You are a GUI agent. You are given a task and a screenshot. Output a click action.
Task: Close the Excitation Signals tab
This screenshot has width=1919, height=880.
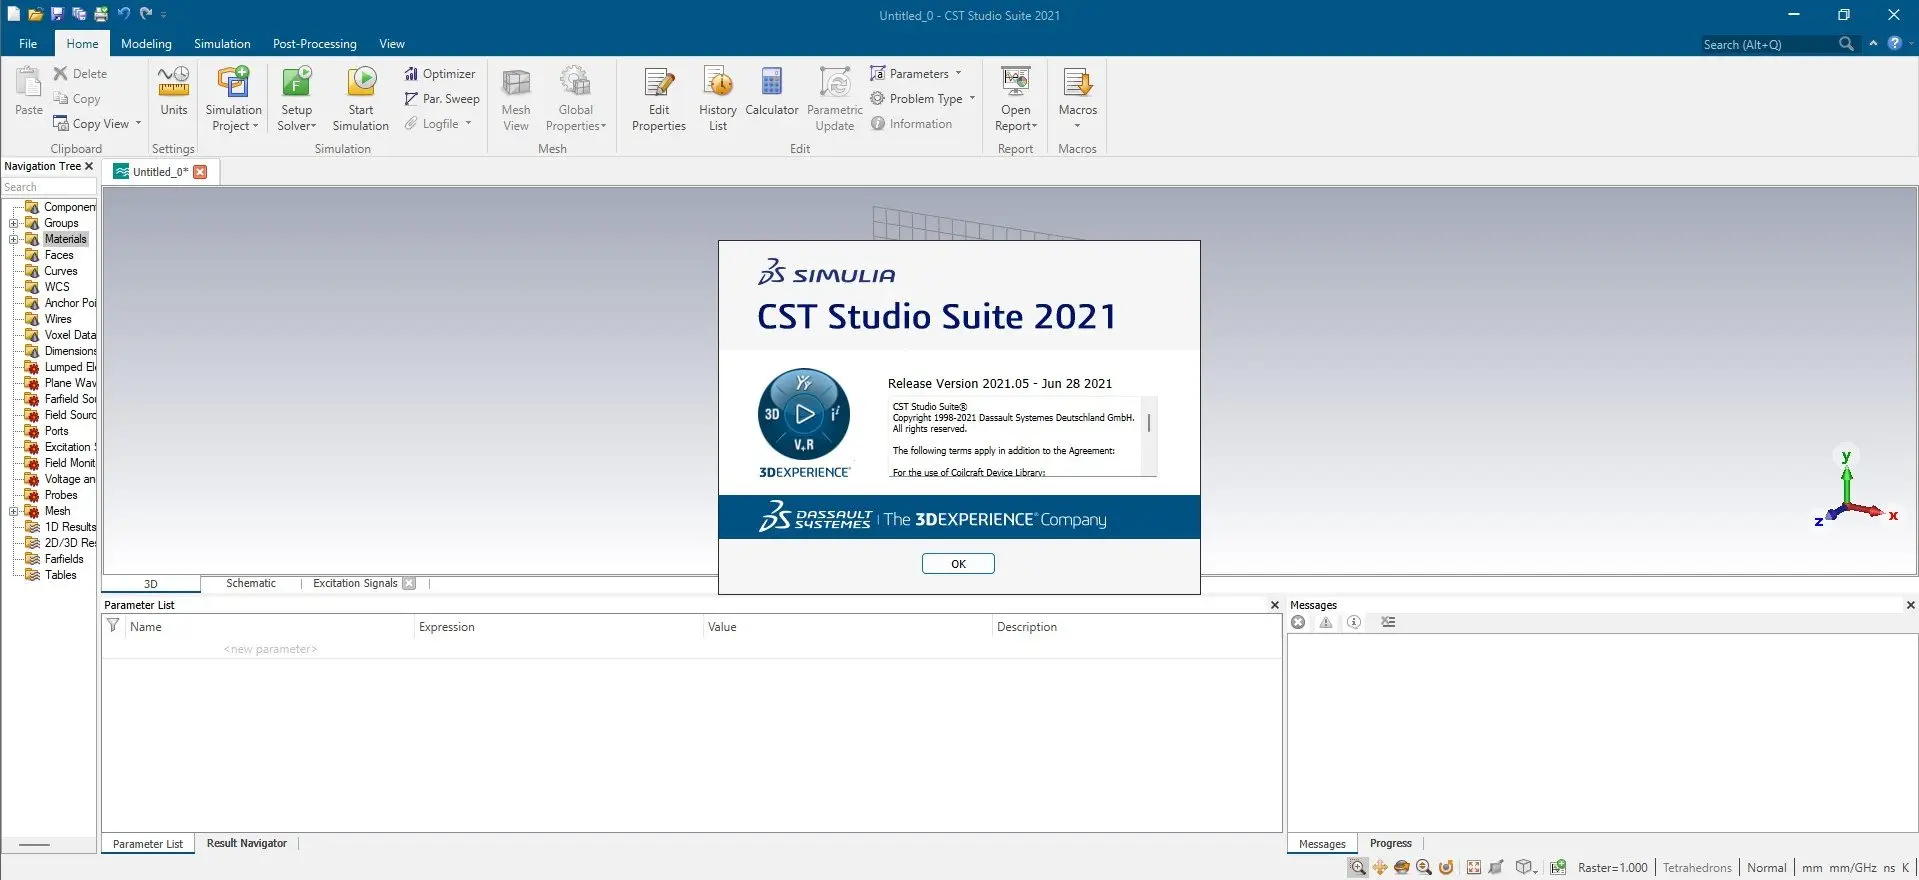click(x=409, y=583)
